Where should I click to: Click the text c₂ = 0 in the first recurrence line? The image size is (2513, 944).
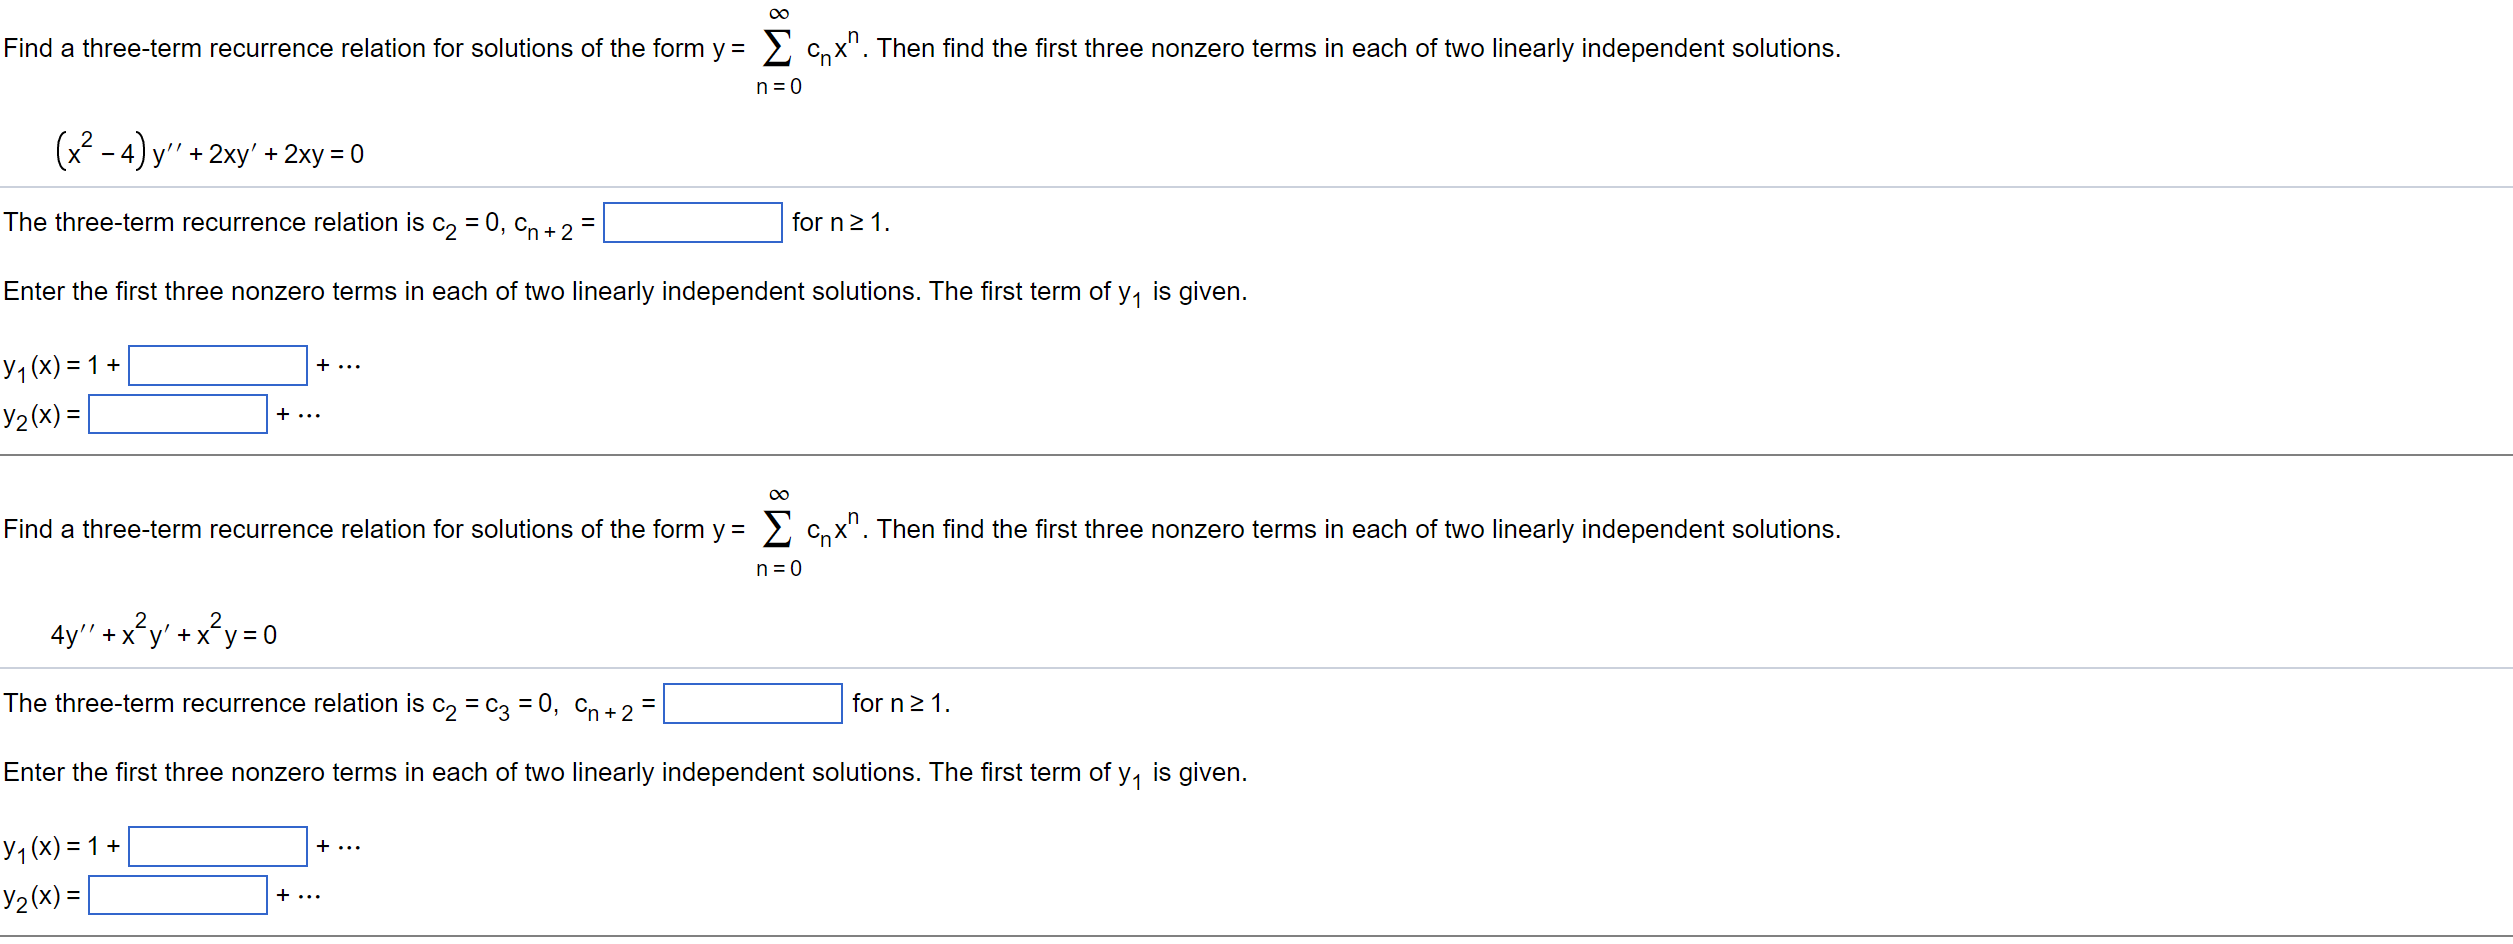[x=466, y=222]
